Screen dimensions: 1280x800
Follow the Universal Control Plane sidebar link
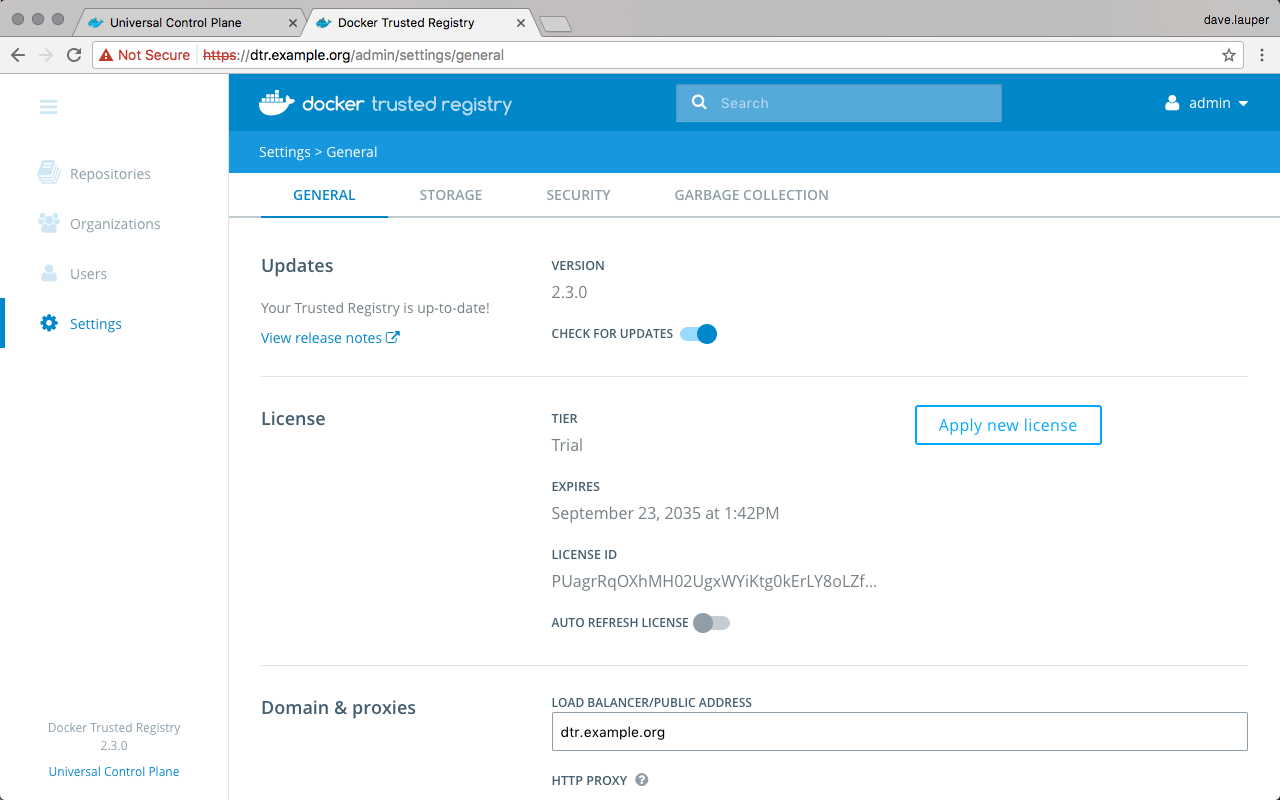[114, 771]
